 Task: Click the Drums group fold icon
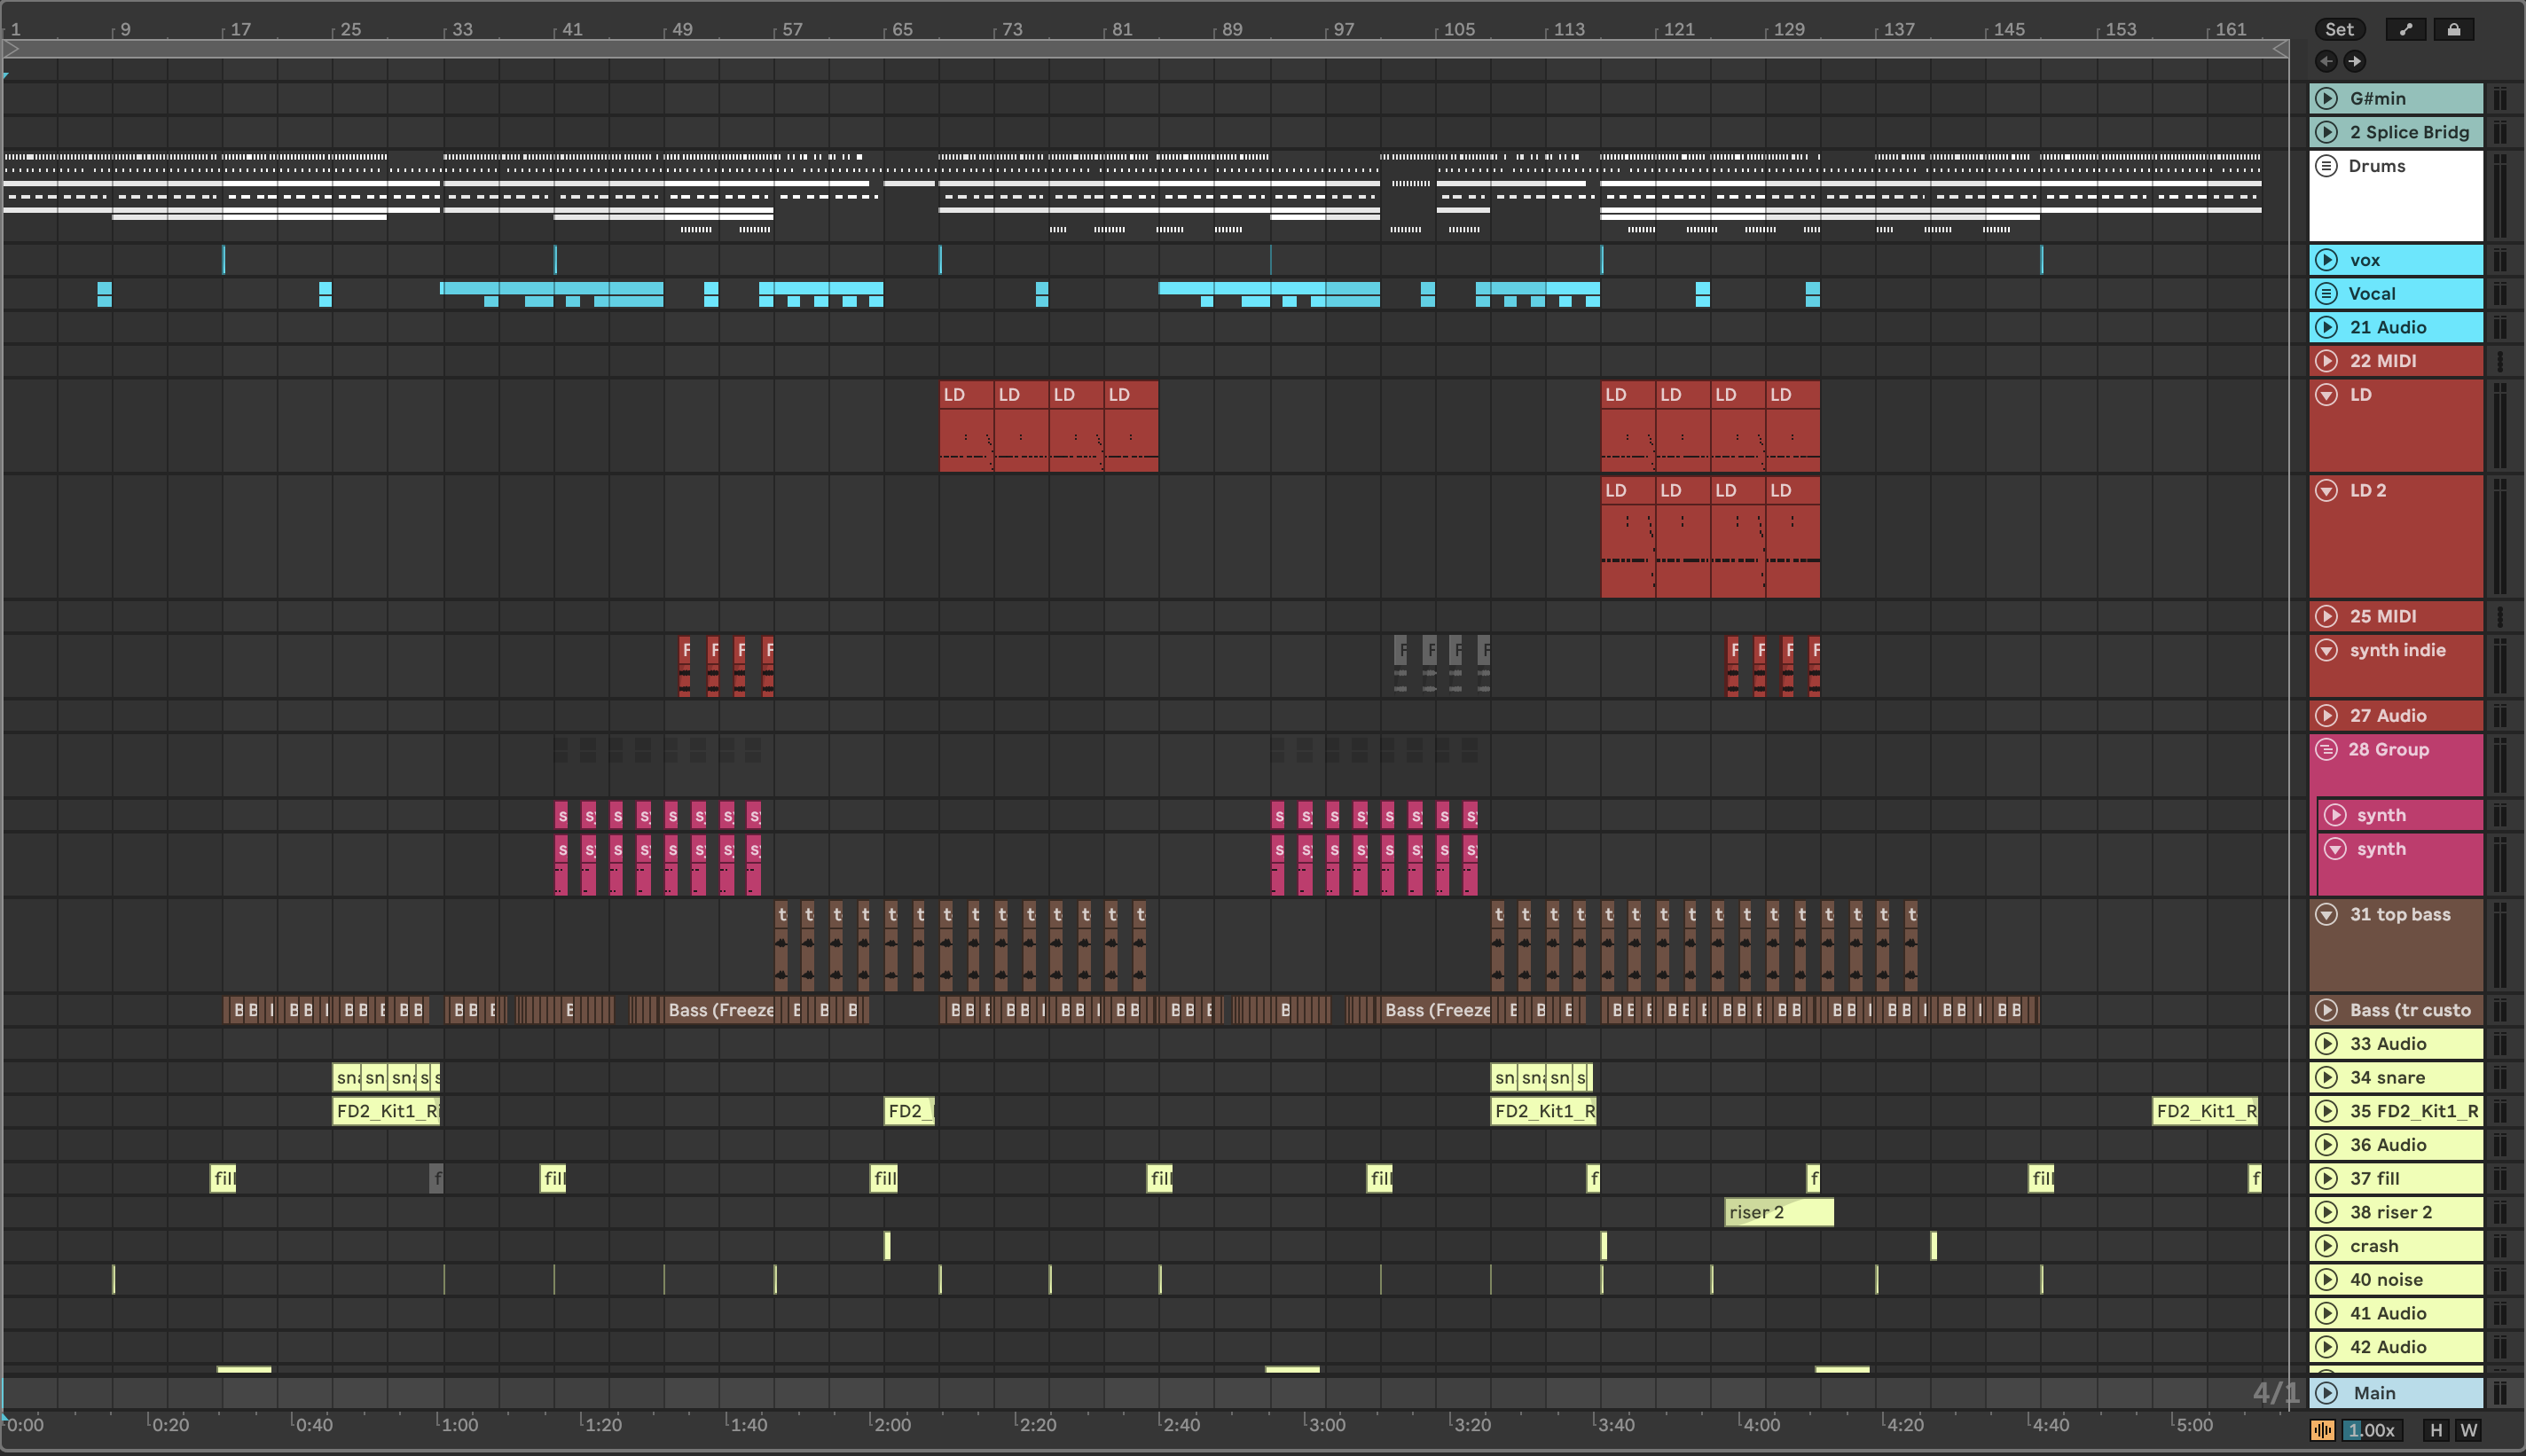click(2326, 166)
